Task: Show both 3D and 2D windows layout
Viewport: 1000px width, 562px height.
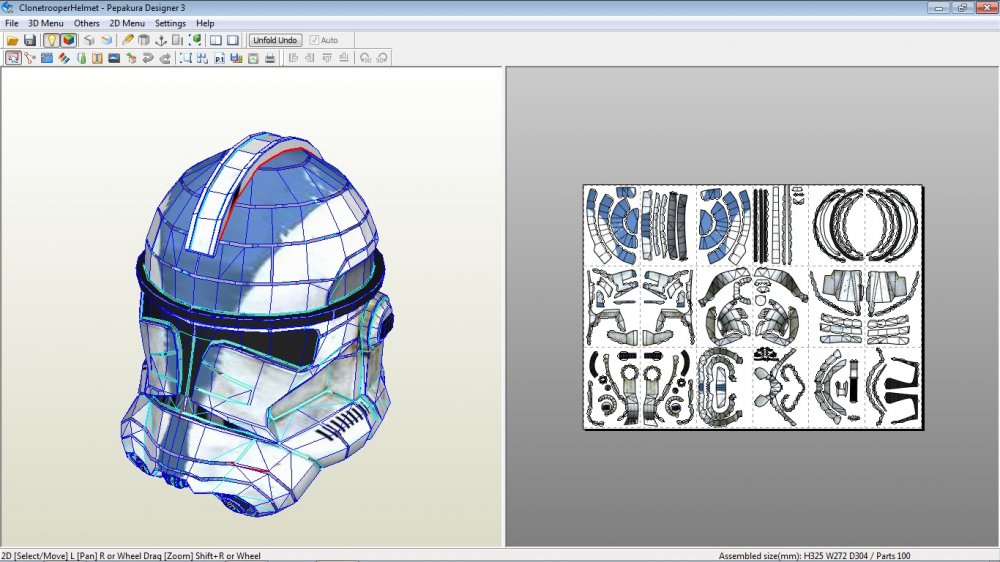Action: 216,40
